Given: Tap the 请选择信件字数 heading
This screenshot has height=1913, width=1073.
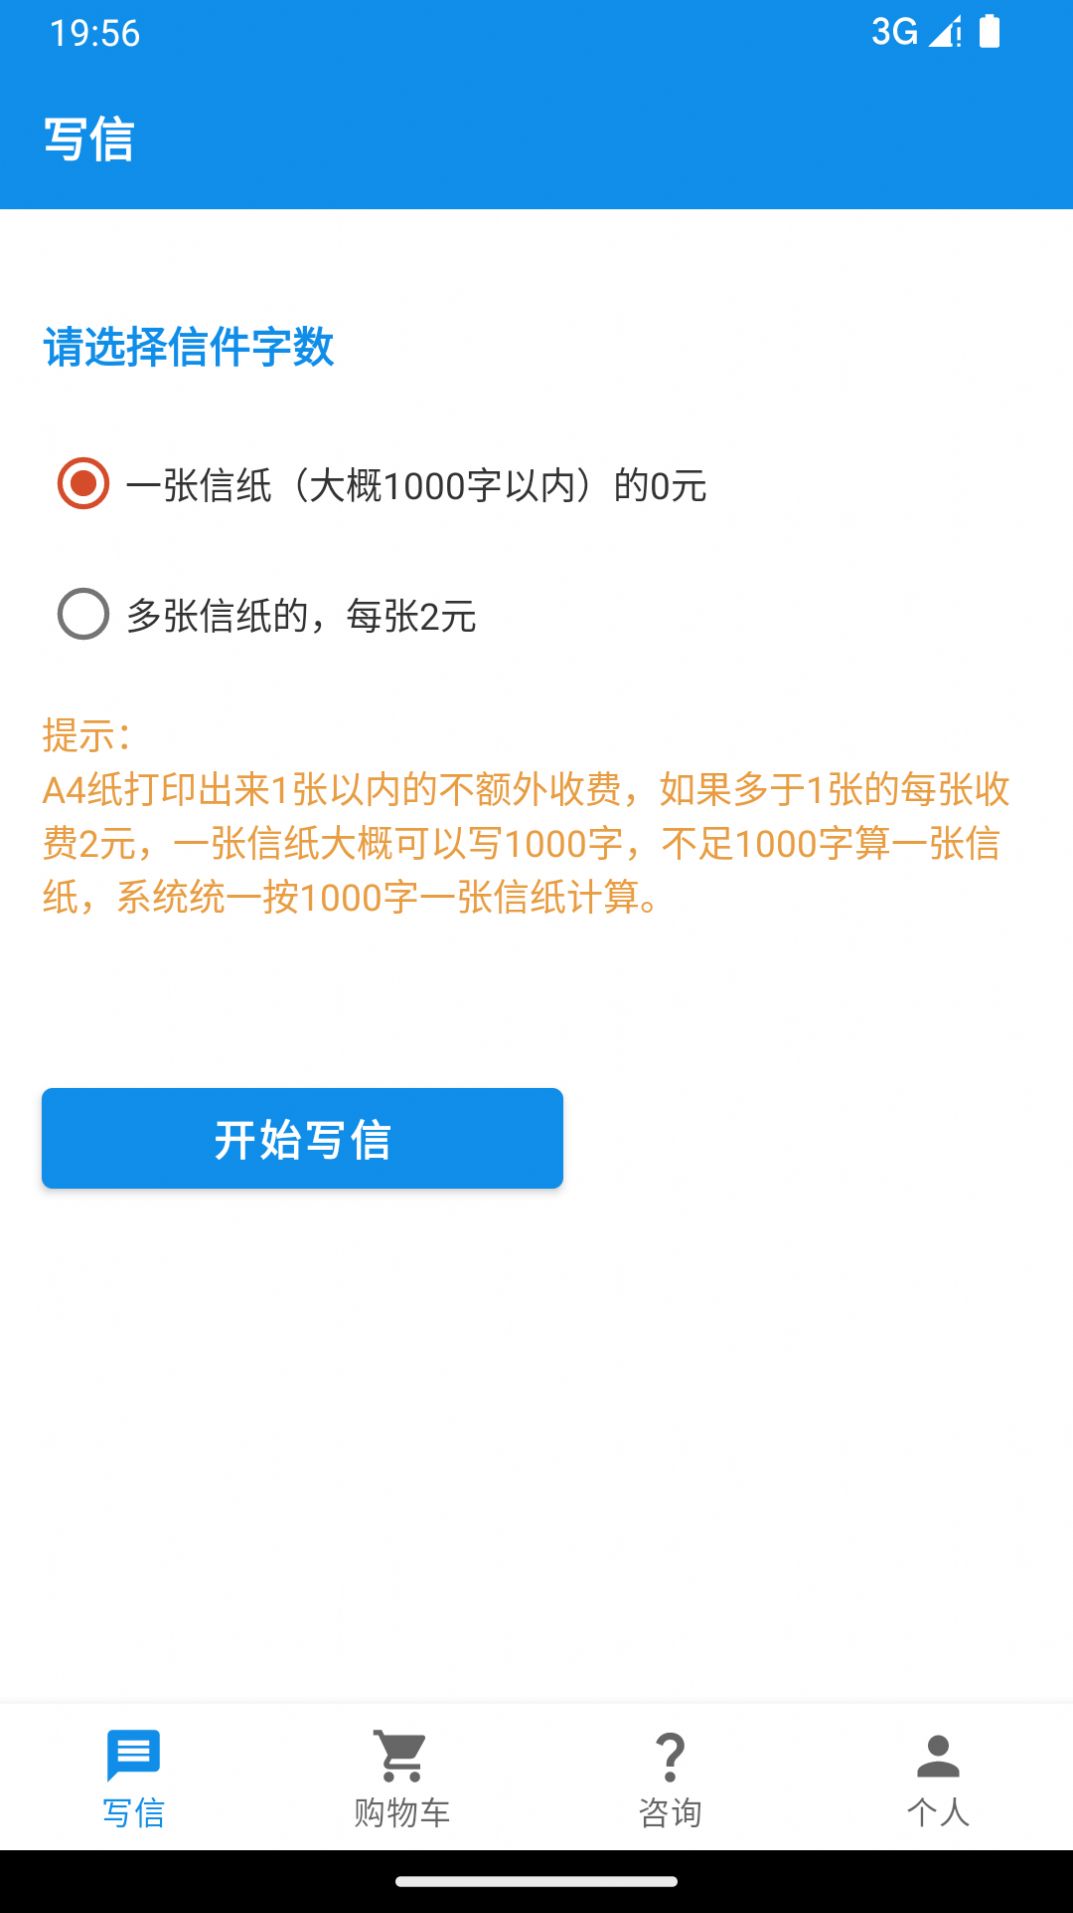Looking at the screenshot, I should click(x=188, y=347).
